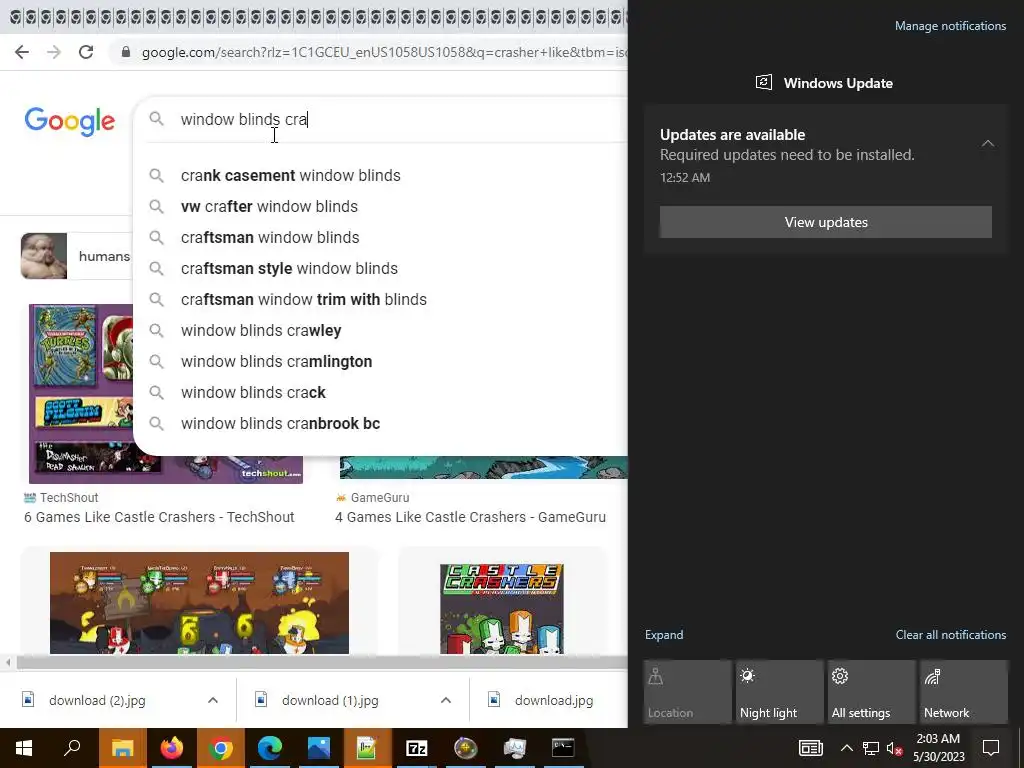This screenshot has width=1024, height=768.
Task: Open 7-Zip from the taskbar
Action: [x=417, y=748]
